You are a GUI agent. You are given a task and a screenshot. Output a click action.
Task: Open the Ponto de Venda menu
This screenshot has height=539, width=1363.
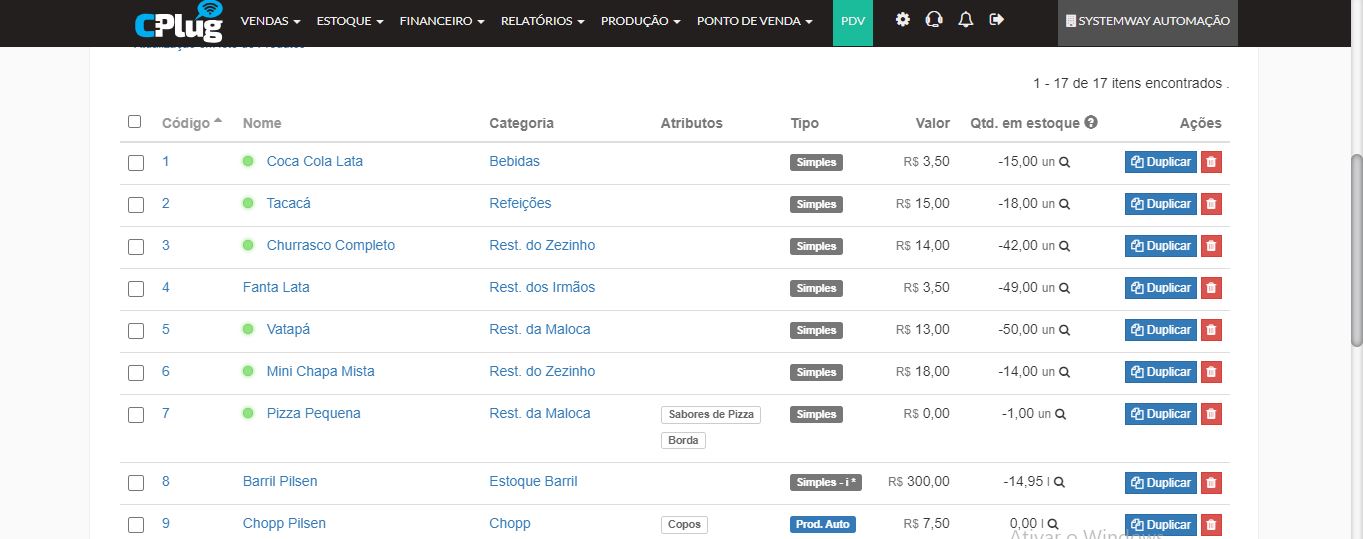pos(754,21)
